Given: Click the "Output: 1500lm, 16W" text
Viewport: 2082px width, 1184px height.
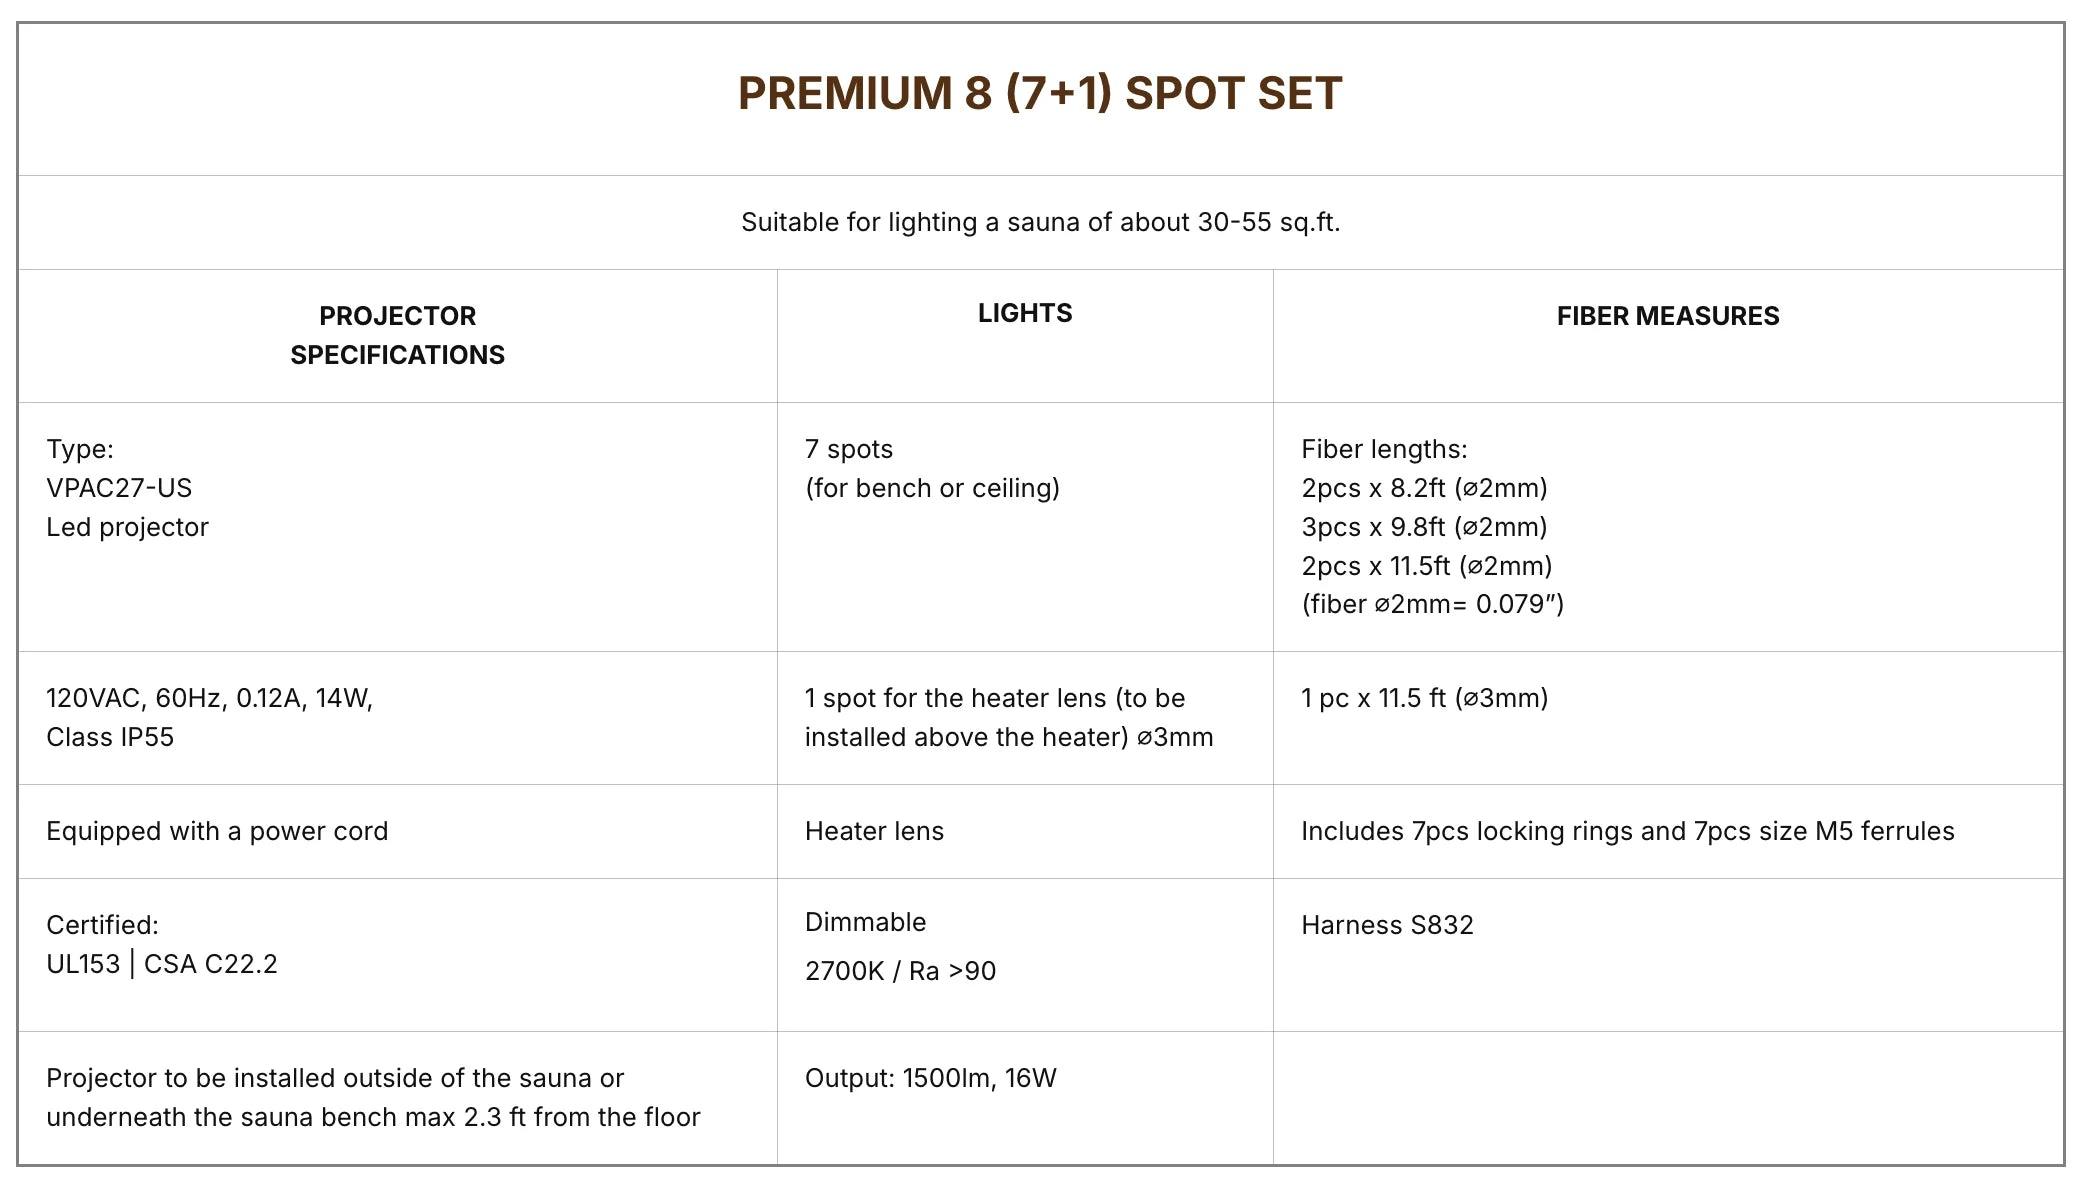Looking at the screenshot, I should tap(930, 1078).
